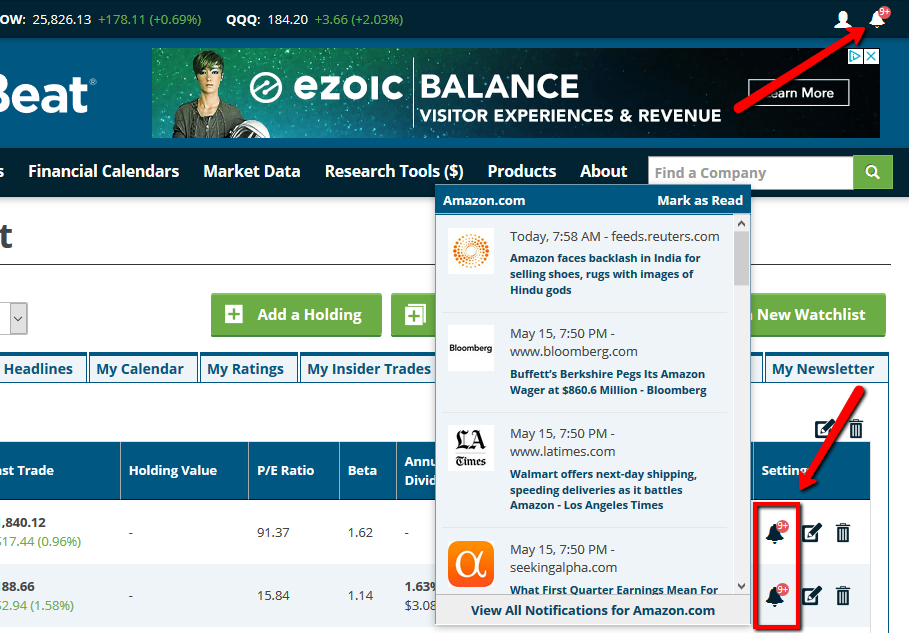Open the user account profile icon
This screenshot has height=633, width=909.
point(842,19)
